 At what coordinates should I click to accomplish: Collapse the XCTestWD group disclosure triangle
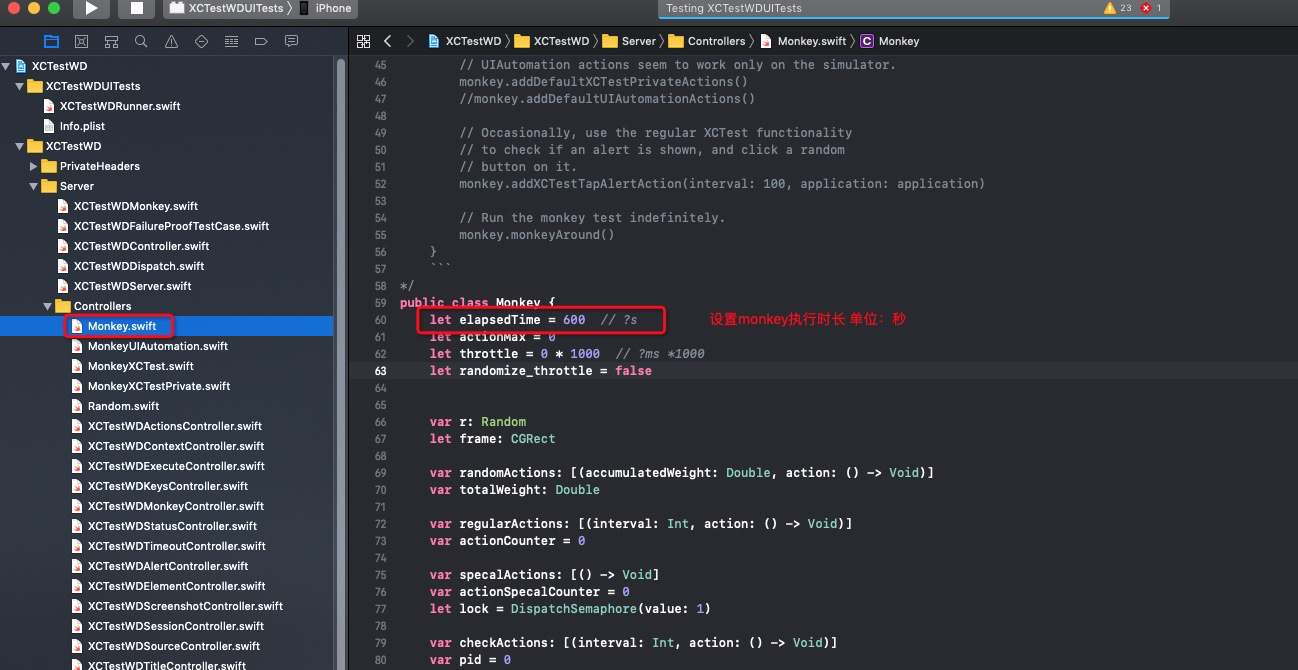[20, 146]
